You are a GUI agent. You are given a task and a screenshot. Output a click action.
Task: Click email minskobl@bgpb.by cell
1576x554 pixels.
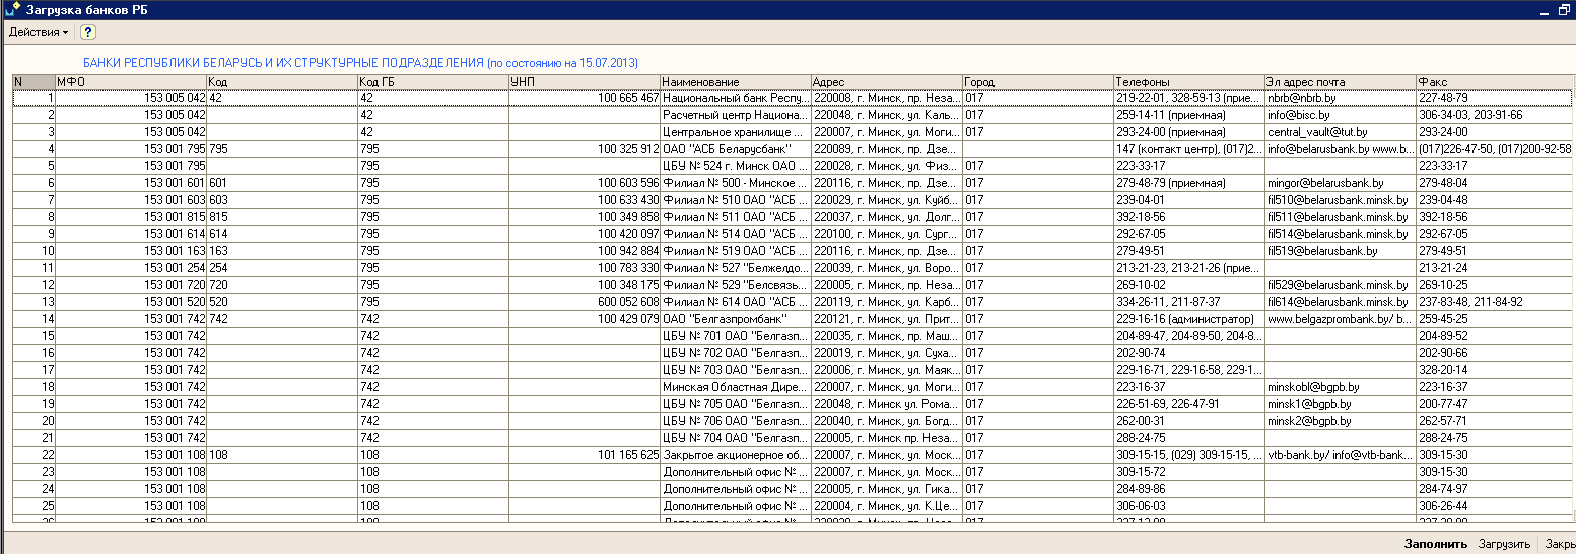pyautogui.click(x=1340, y=387)
